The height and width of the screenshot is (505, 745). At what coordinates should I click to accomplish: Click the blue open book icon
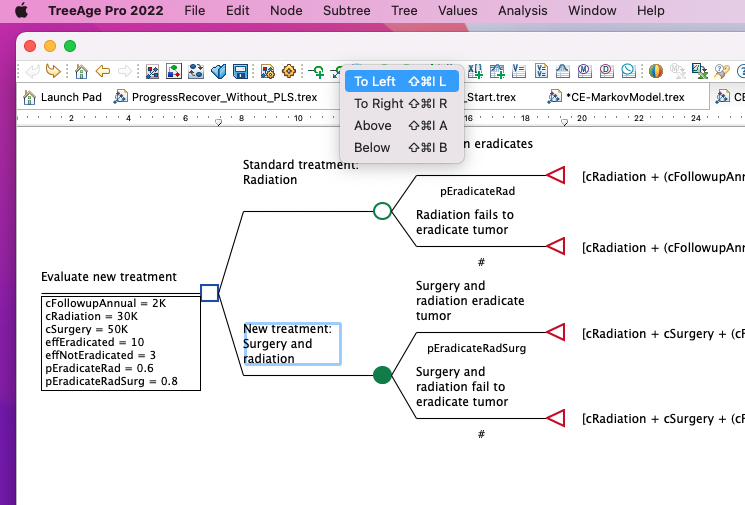tap(218, 71)
